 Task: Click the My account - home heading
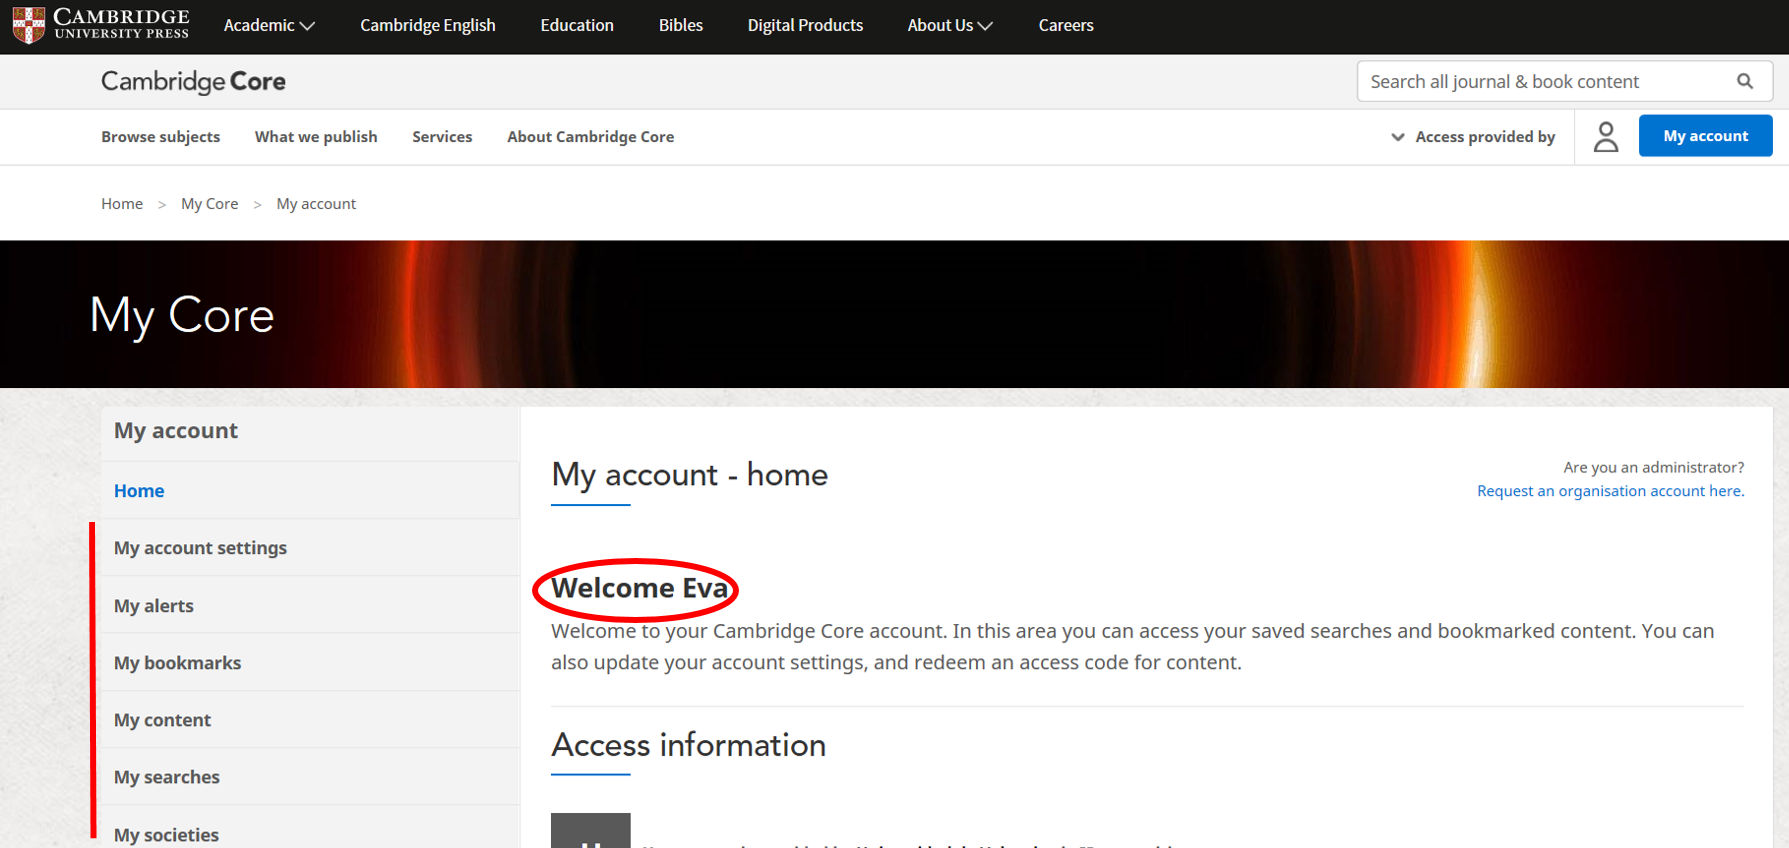coord(689,474)
